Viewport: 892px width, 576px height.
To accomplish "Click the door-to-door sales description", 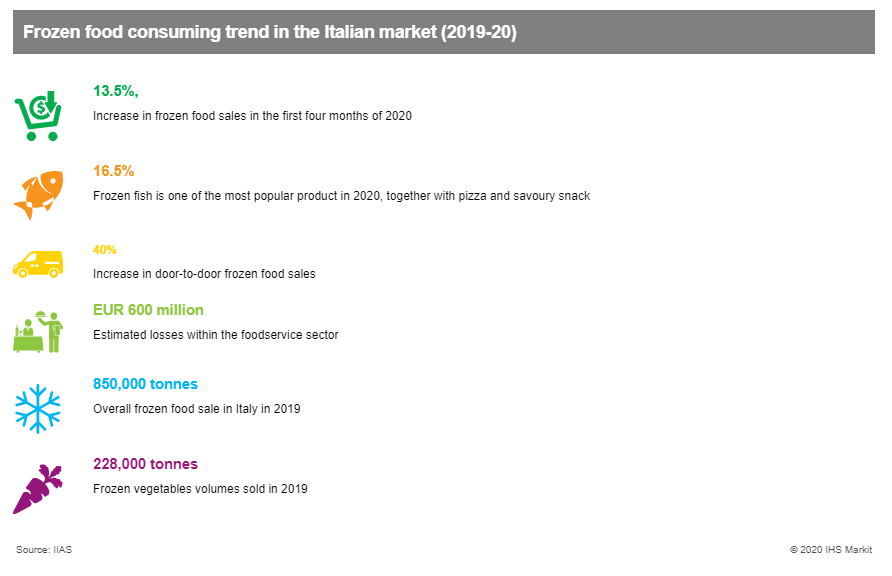I will 204,274.
